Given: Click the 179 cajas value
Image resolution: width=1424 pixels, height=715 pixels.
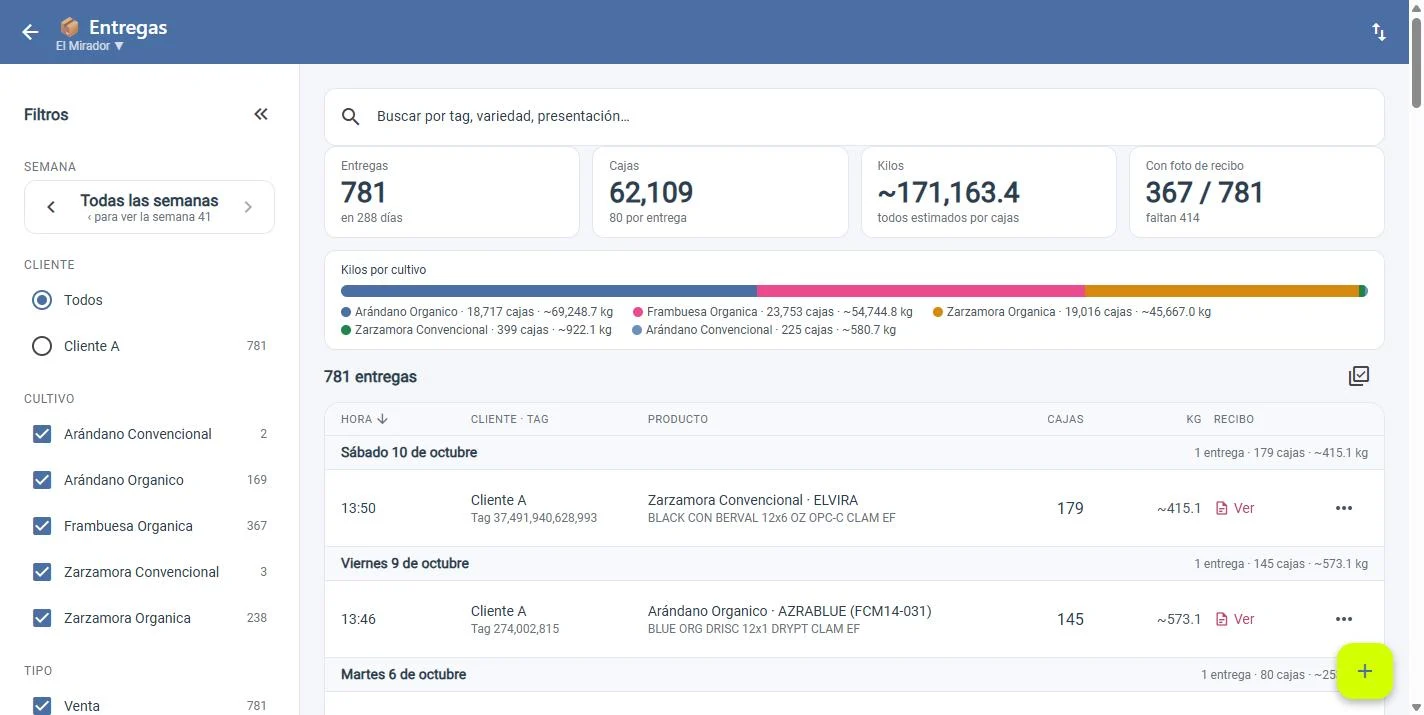Looking at the screenshot, I should [x=1070, y=508].
